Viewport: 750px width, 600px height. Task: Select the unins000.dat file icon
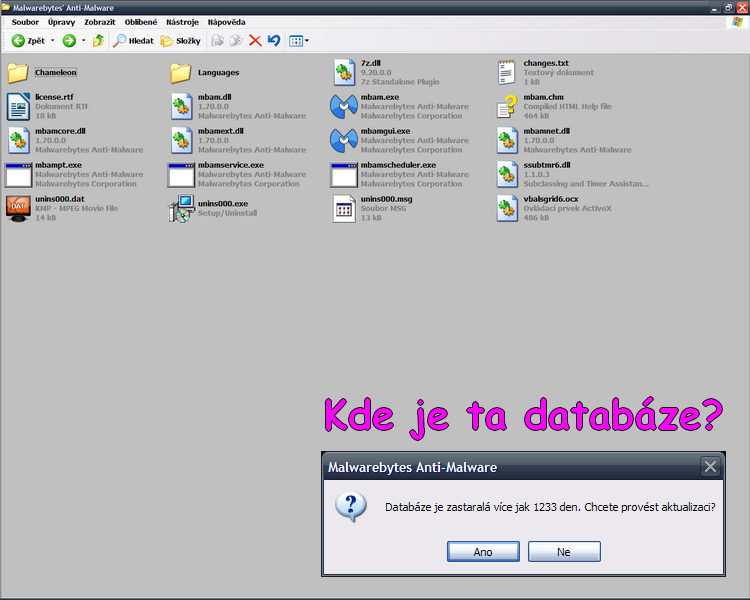[x=18, y=209]
